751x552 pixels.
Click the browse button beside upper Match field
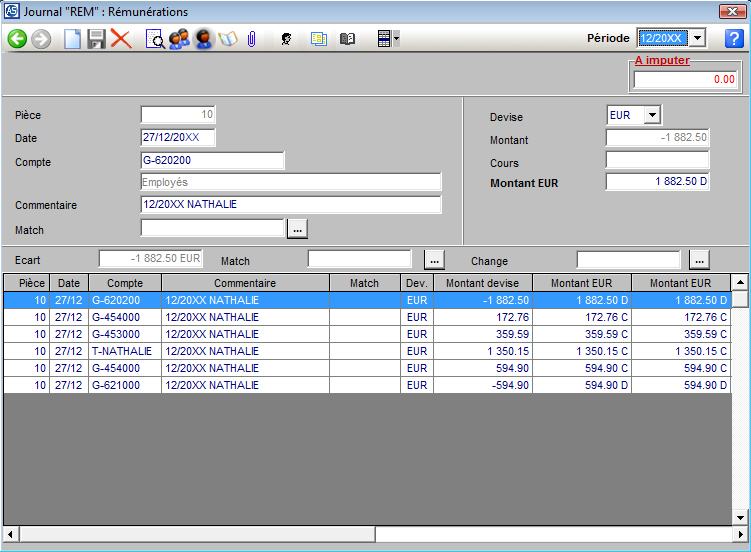(x=297, y=230)
